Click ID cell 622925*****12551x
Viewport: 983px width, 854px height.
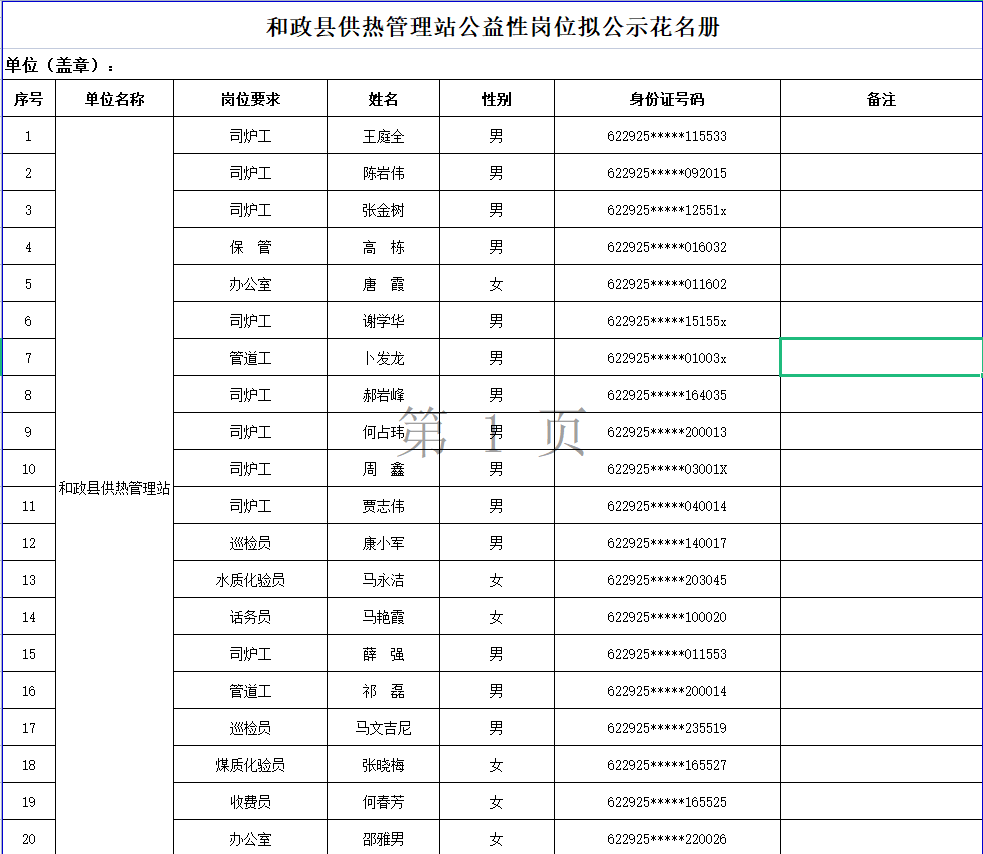click(x=667, y=209)
